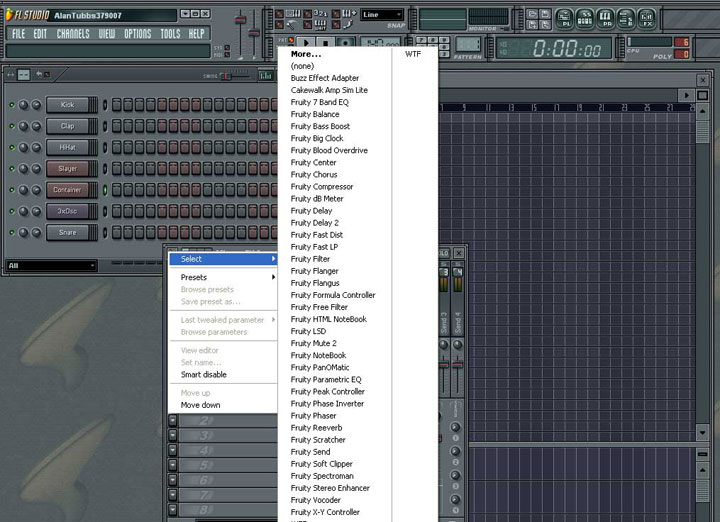Click the Snare channel button
Image resolution: width=720 pixels, height=522 pixels.
(68, 232)
